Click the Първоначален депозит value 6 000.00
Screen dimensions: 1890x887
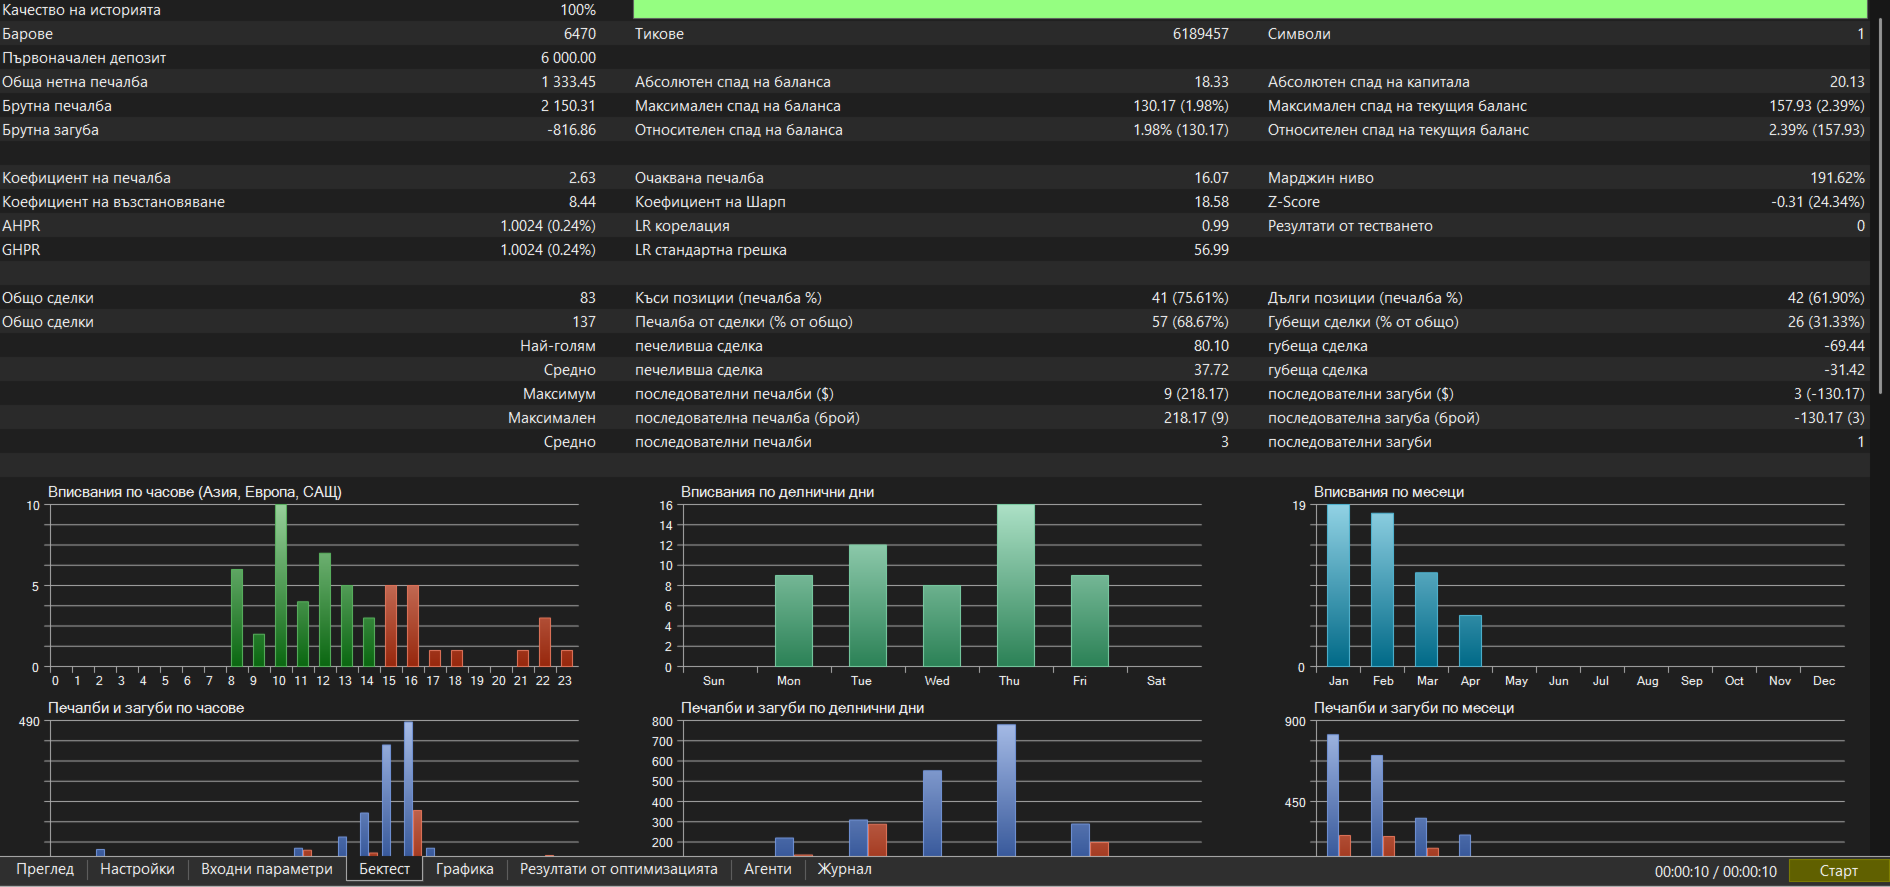click(568, 58)
